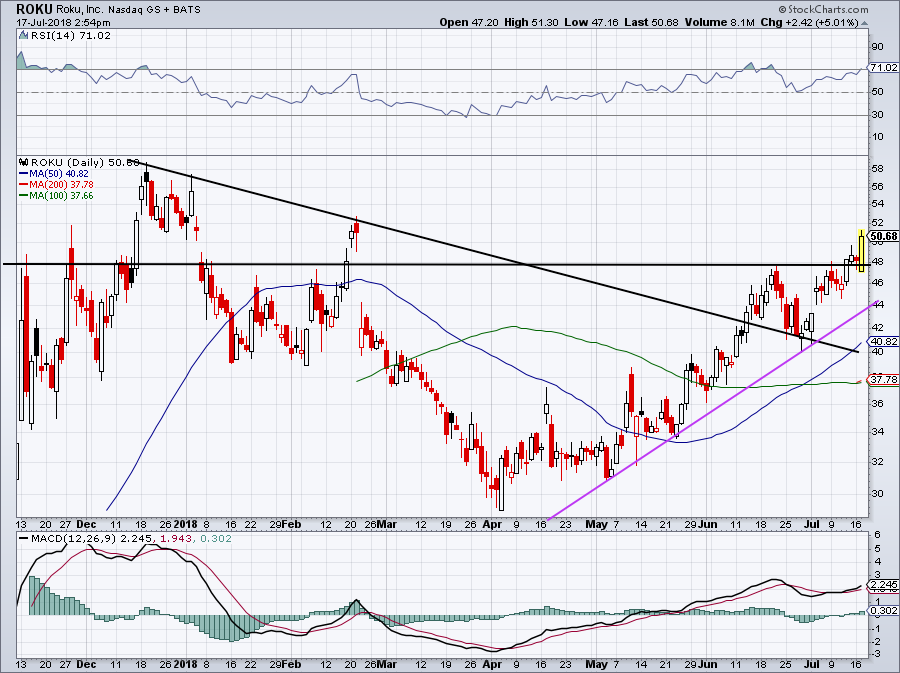900x673 pixels.
Task: Click the Apr label on the bottom MACD date axis
Action: [492, 665]
